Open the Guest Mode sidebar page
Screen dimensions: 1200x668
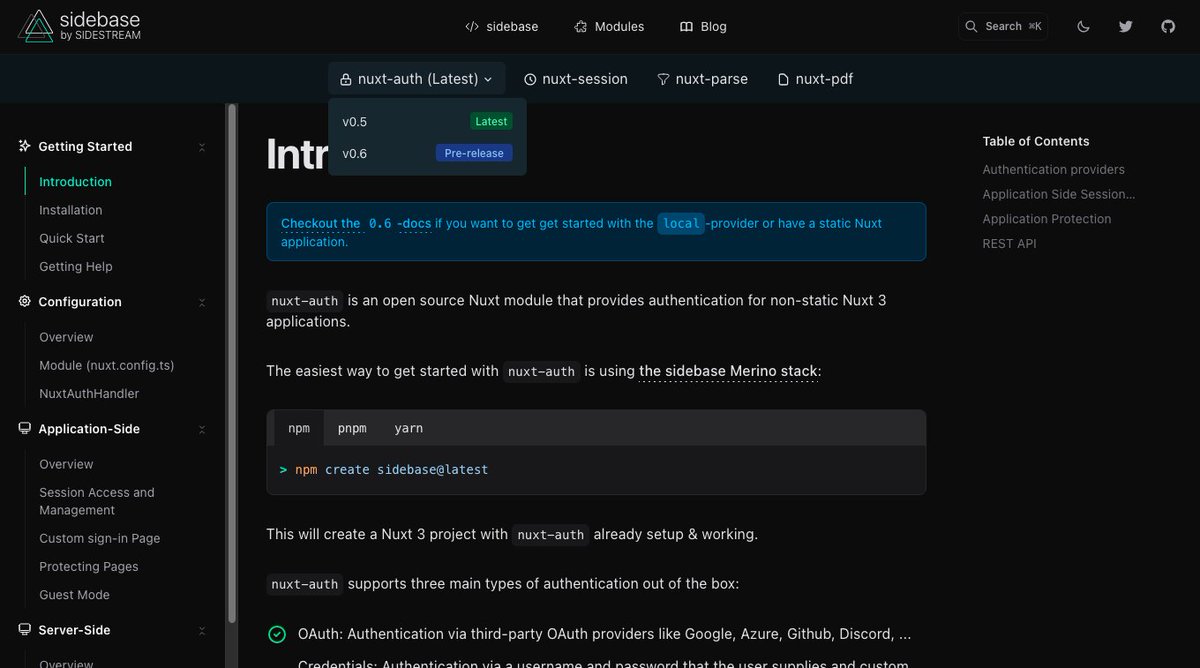[74, 594]
